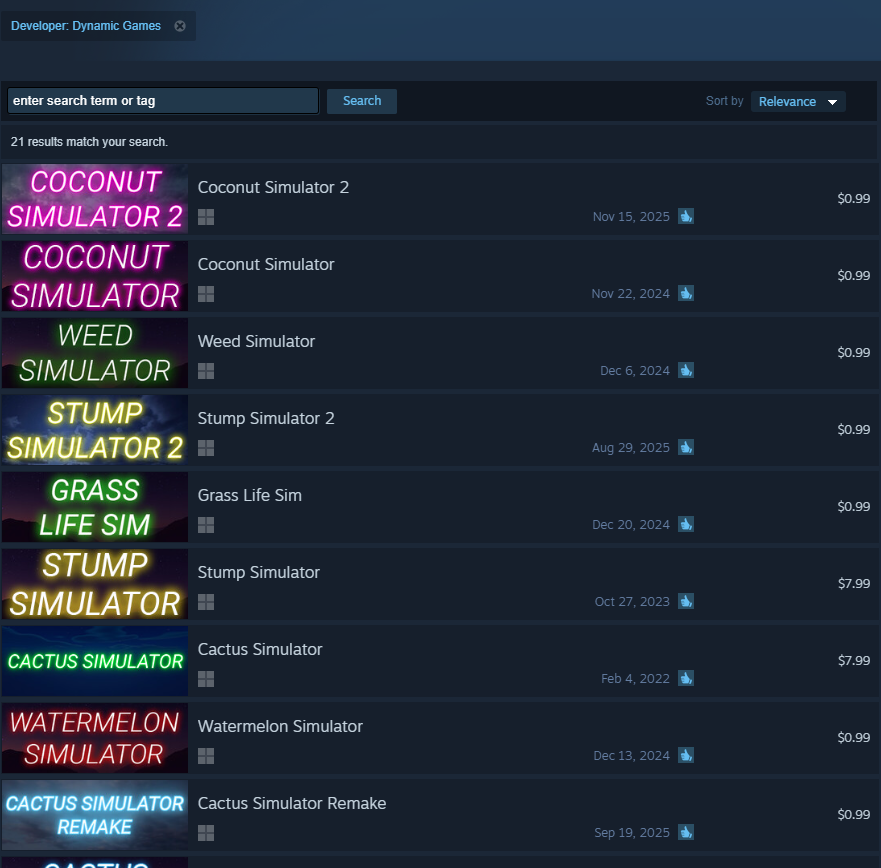Click the $7.99 price of Stump Simulator
Screen dimensions: 881x868
(x=853, y=583)
